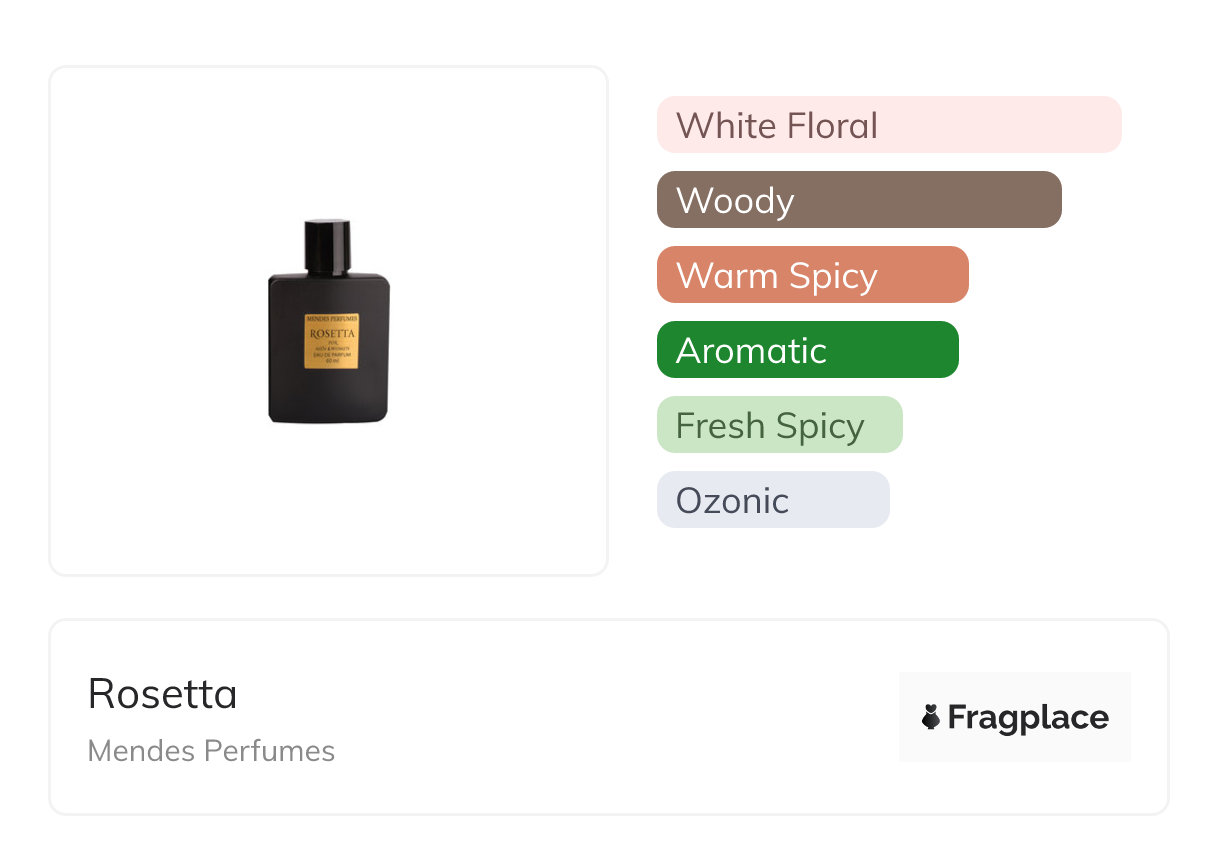Select the Woody accord bar
Screen dimensions: 1218x864
pos(858,200)
